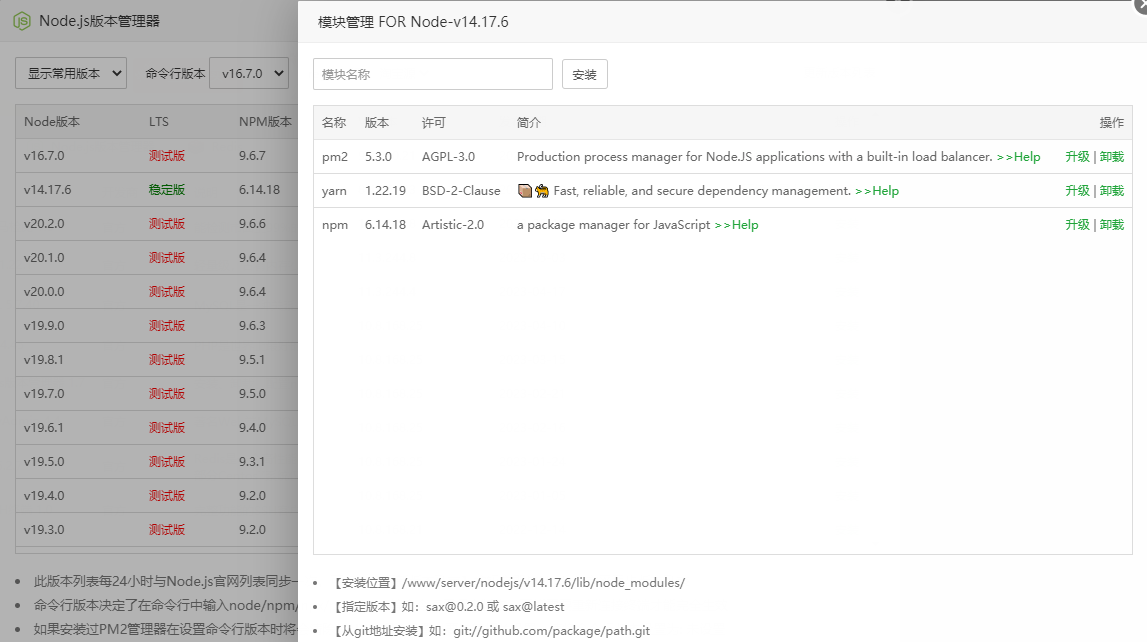Click 卸载 for the pm2 module
This screenshot has height=642, width=1147.
(1112, 157)
